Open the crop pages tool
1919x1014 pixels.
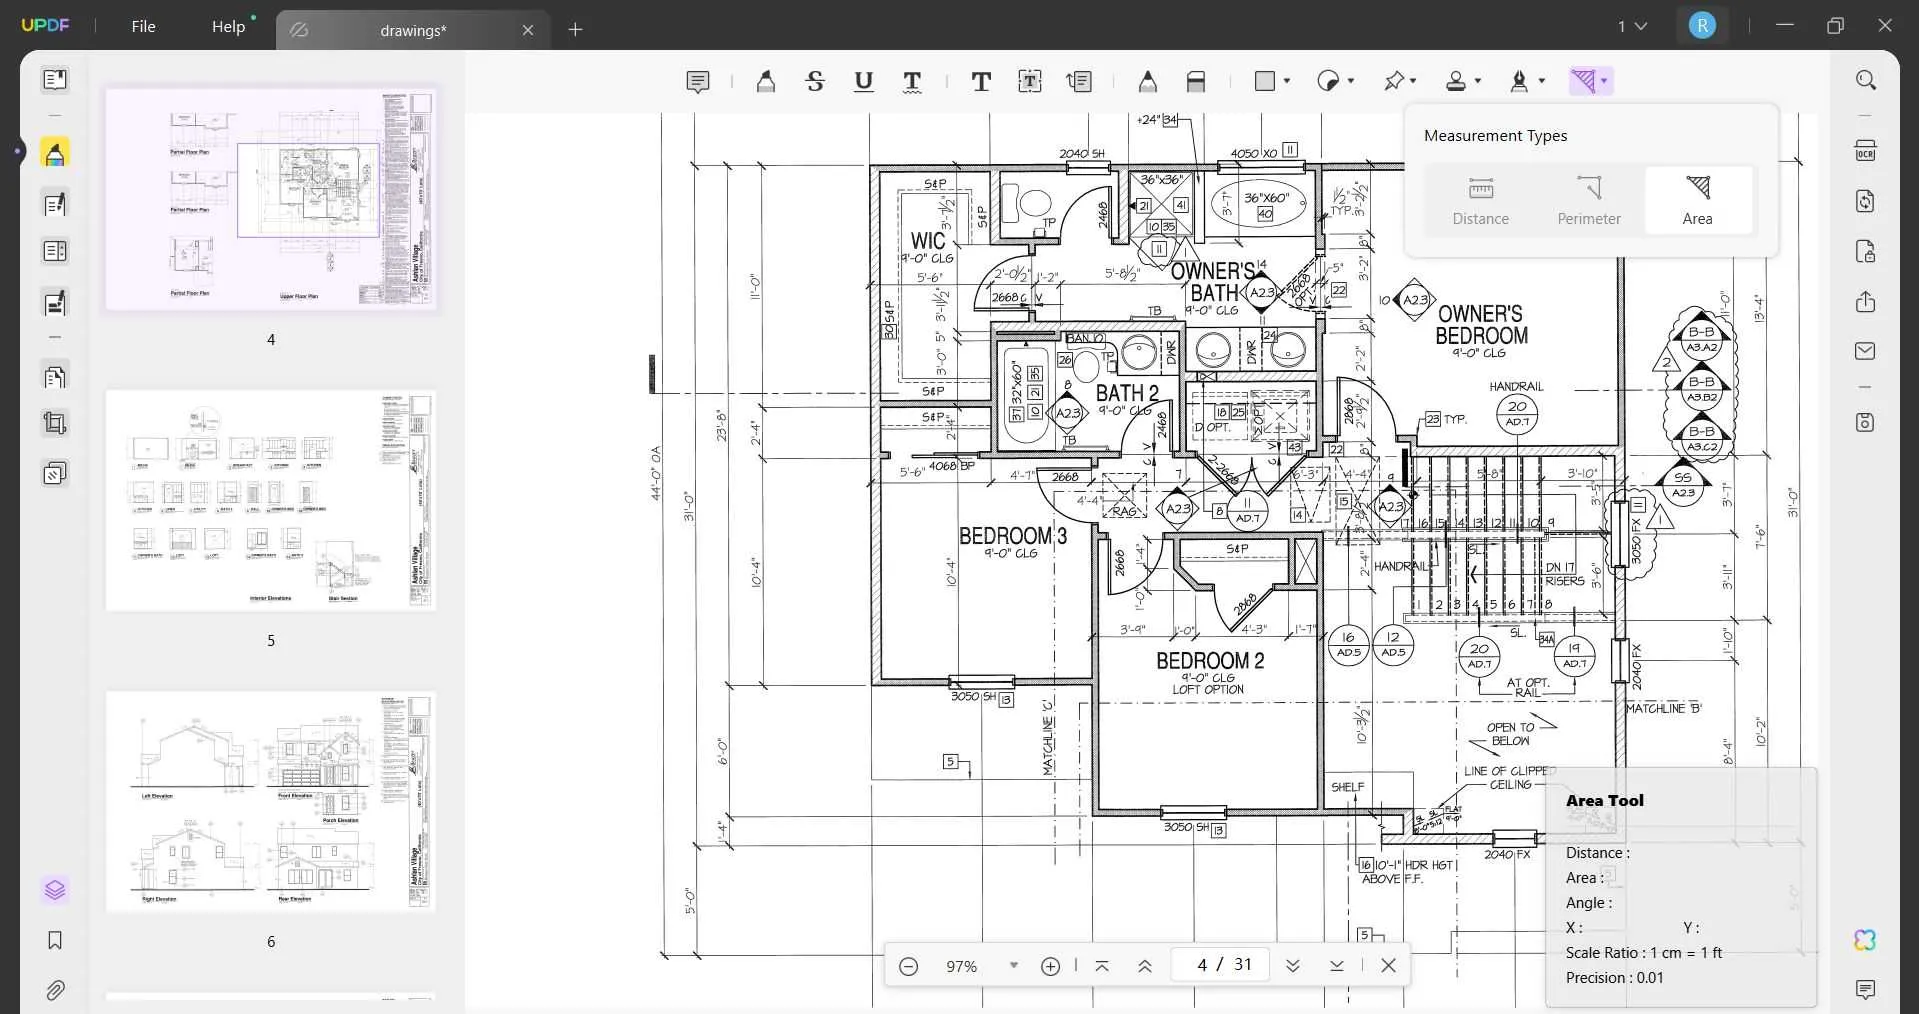pyautogui.click(x=55, y=423)
